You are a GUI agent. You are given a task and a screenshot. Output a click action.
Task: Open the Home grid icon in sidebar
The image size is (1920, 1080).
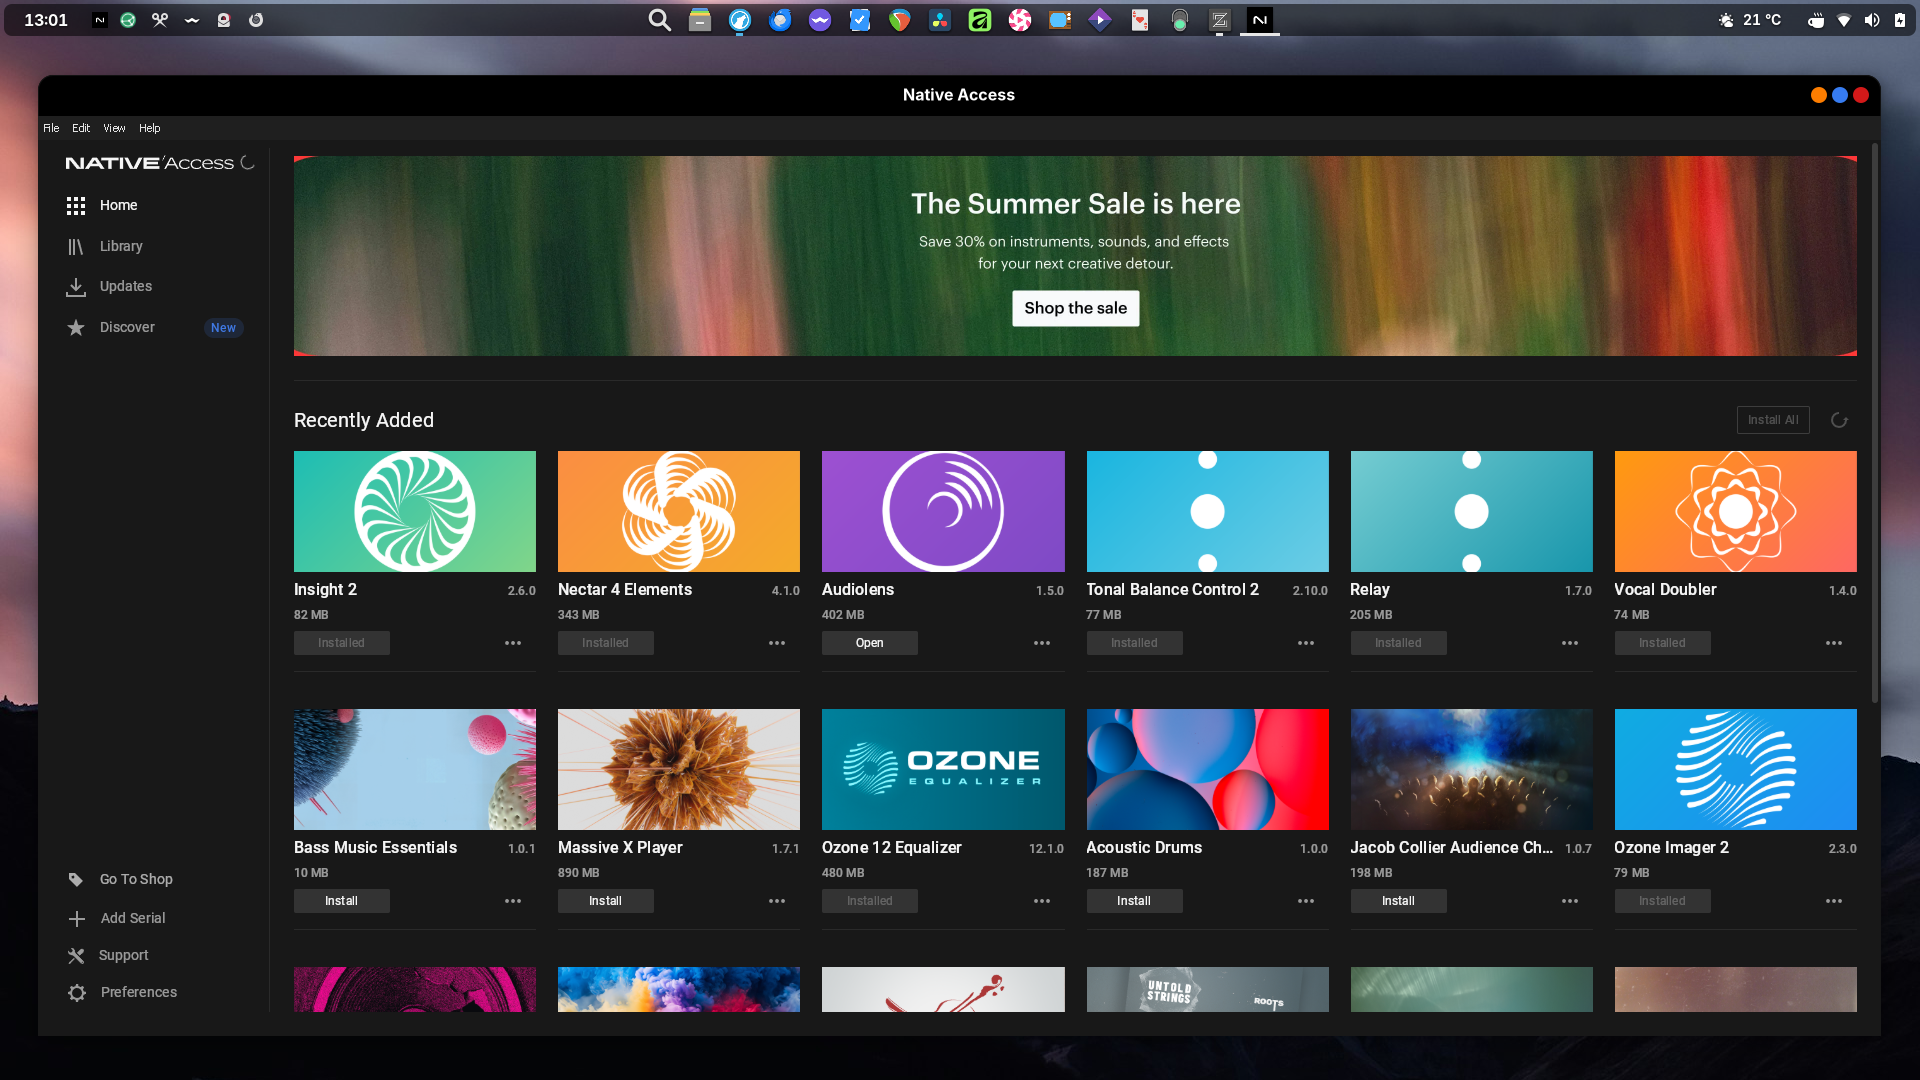[x=76, y=206]
